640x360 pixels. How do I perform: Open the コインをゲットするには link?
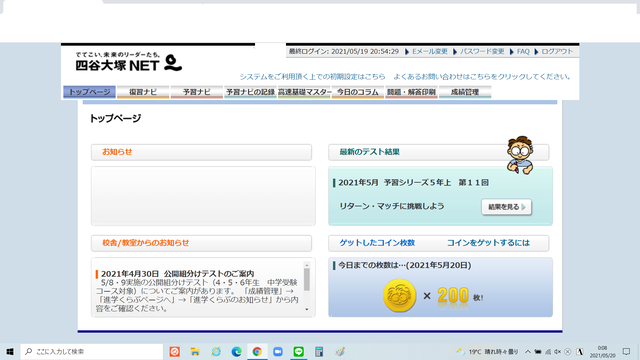point(488,243)
